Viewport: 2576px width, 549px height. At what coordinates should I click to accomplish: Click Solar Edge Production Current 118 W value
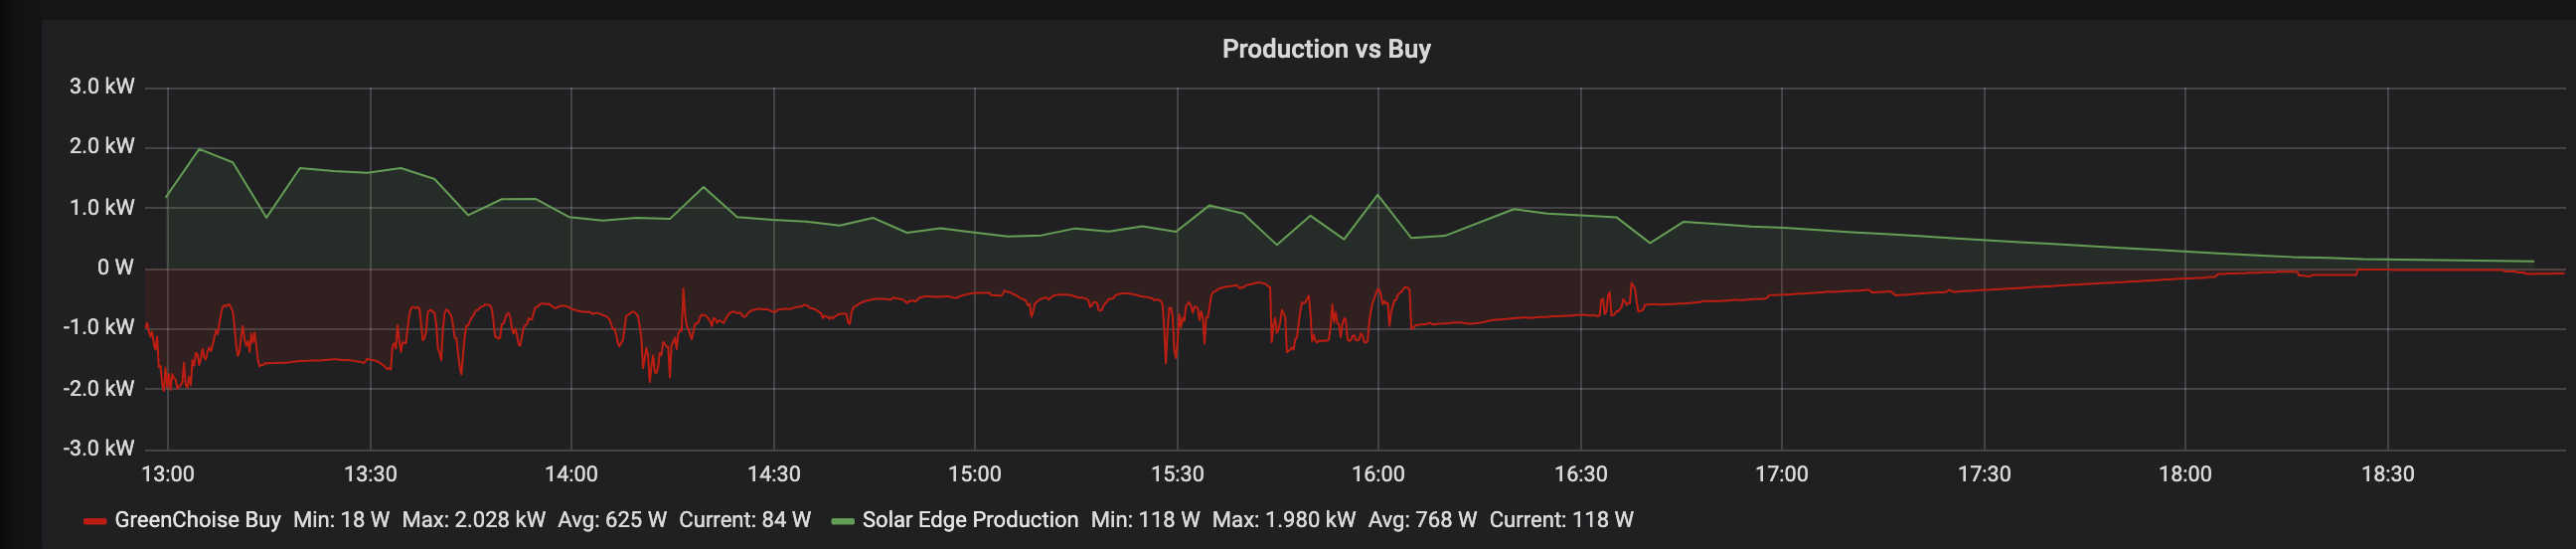1561,520
